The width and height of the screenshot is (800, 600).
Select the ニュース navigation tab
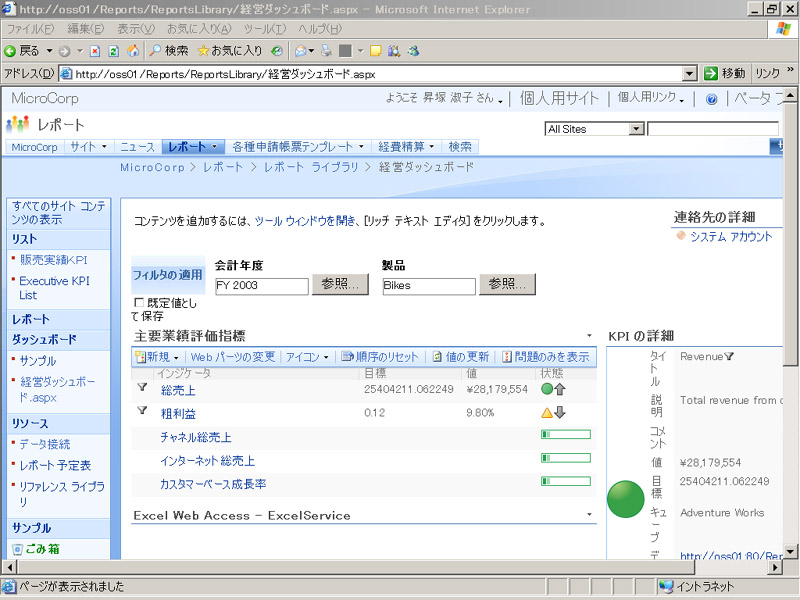[x=137, y=147]
